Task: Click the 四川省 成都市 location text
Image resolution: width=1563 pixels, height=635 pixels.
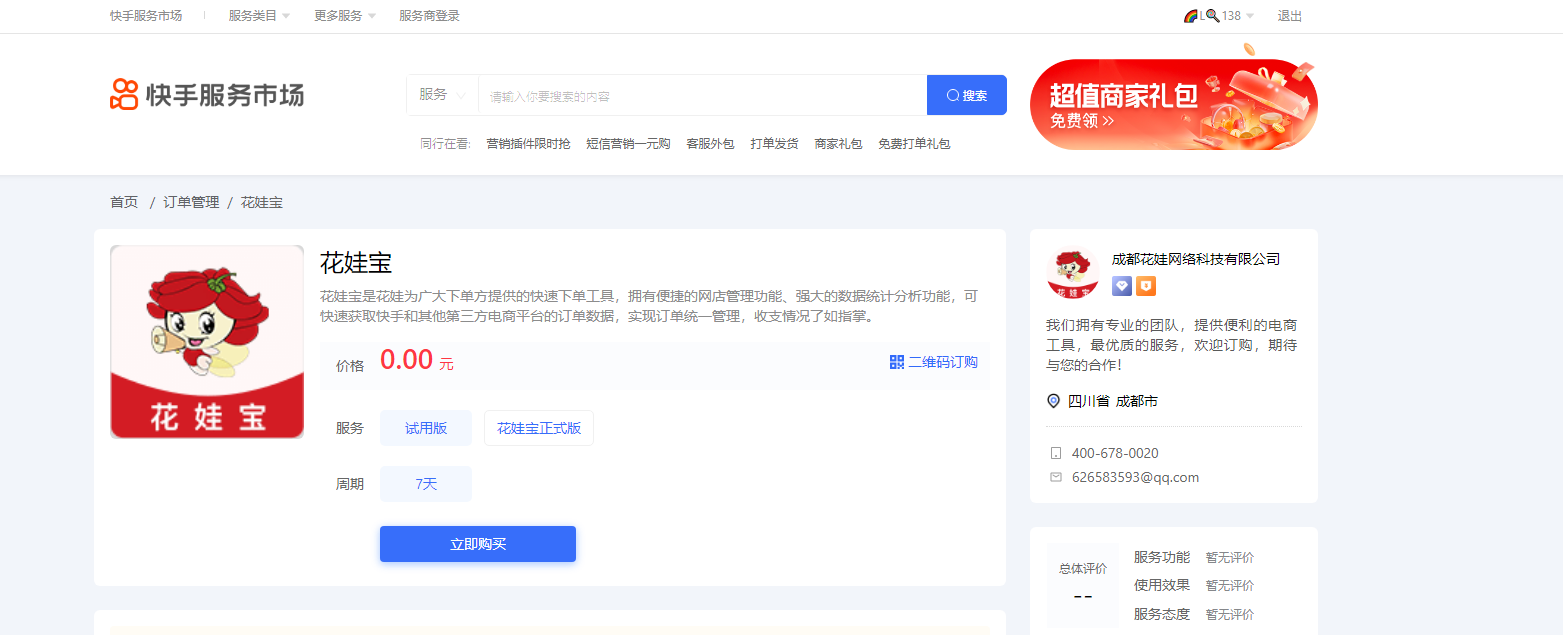Action: click(x=1113, y=401)
